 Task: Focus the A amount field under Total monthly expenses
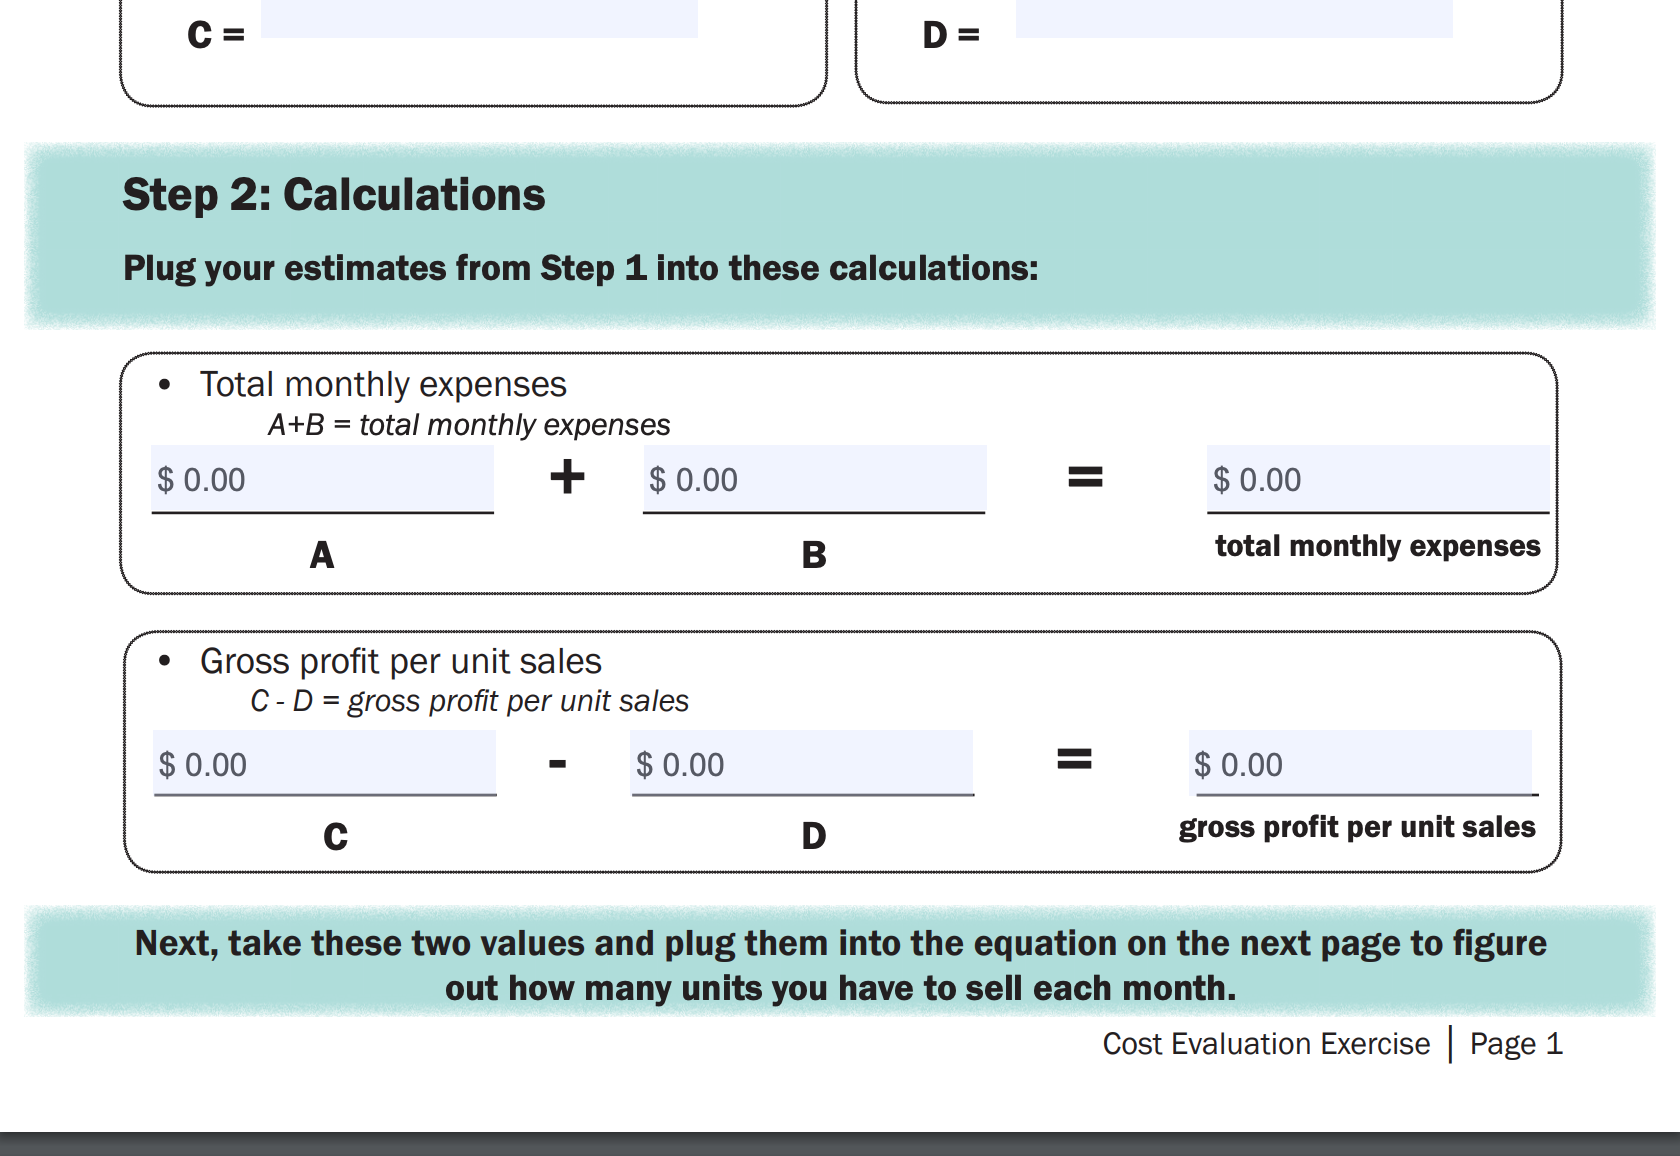tap(322, 479)
